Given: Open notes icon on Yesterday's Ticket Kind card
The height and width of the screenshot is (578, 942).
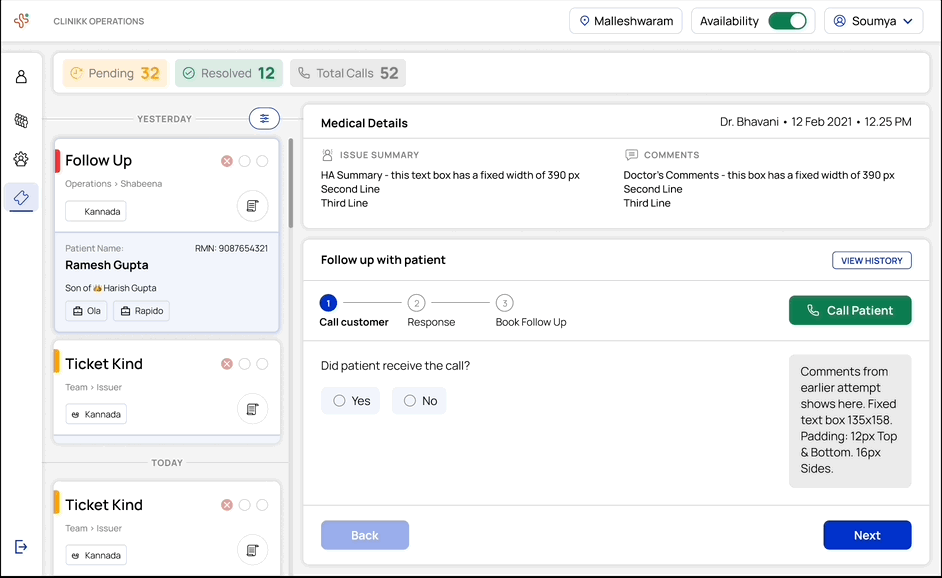Looking at the screenshot, I should pos(252,409).
